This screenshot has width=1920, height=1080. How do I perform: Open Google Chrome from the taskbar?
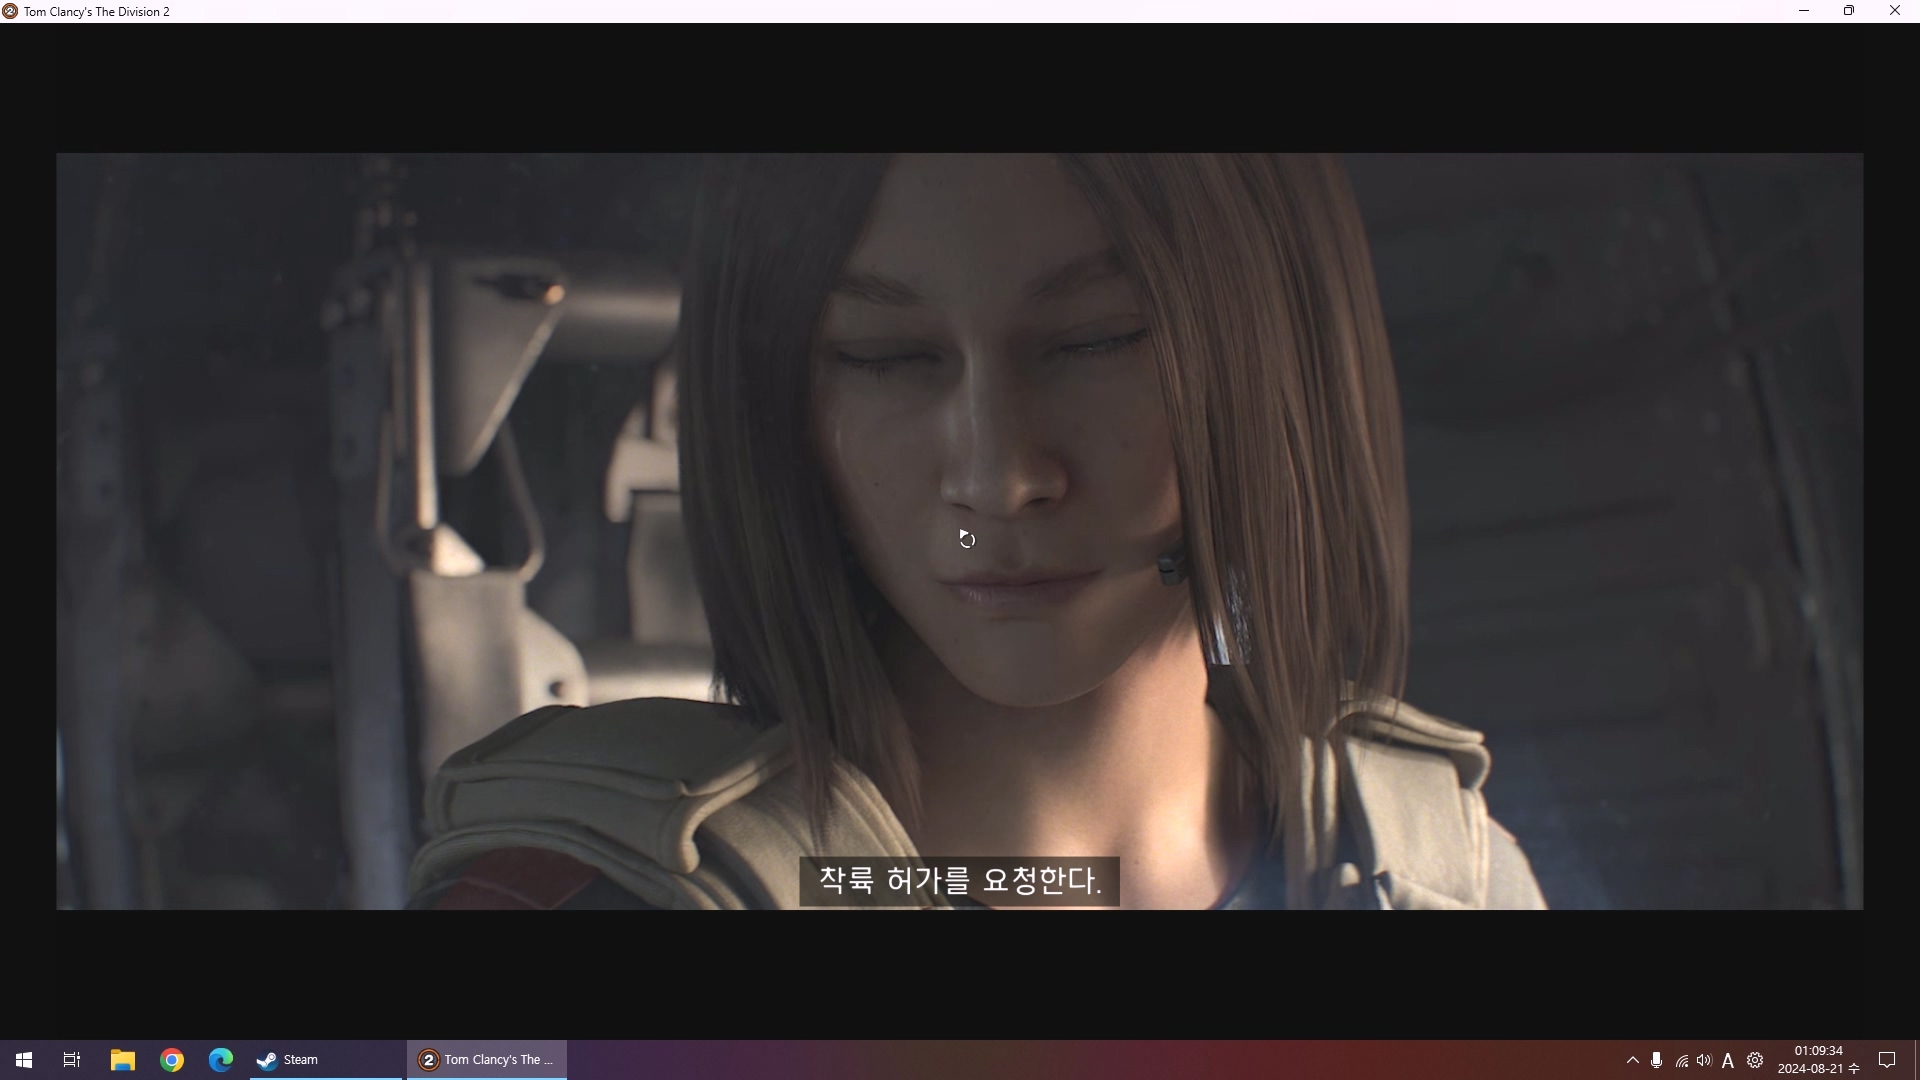click(172, 1060)
